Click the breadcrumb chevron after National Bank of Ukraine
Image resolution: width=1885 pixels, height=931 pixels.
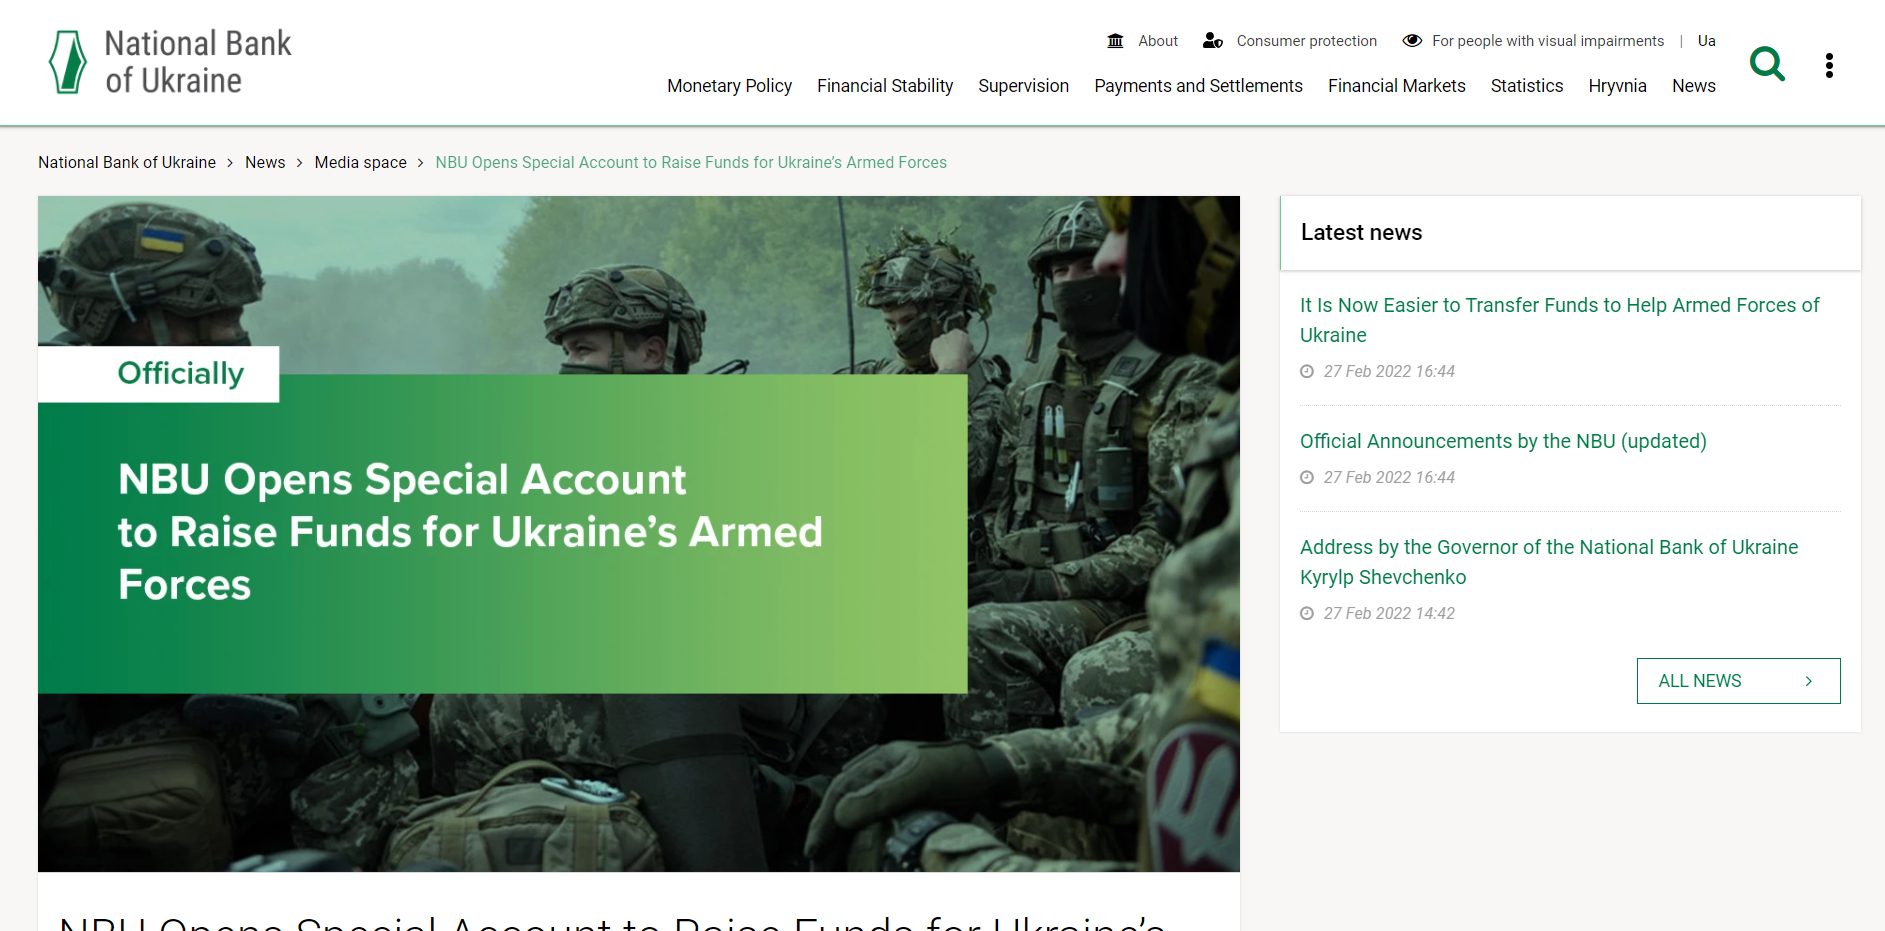tap(230, 163)
